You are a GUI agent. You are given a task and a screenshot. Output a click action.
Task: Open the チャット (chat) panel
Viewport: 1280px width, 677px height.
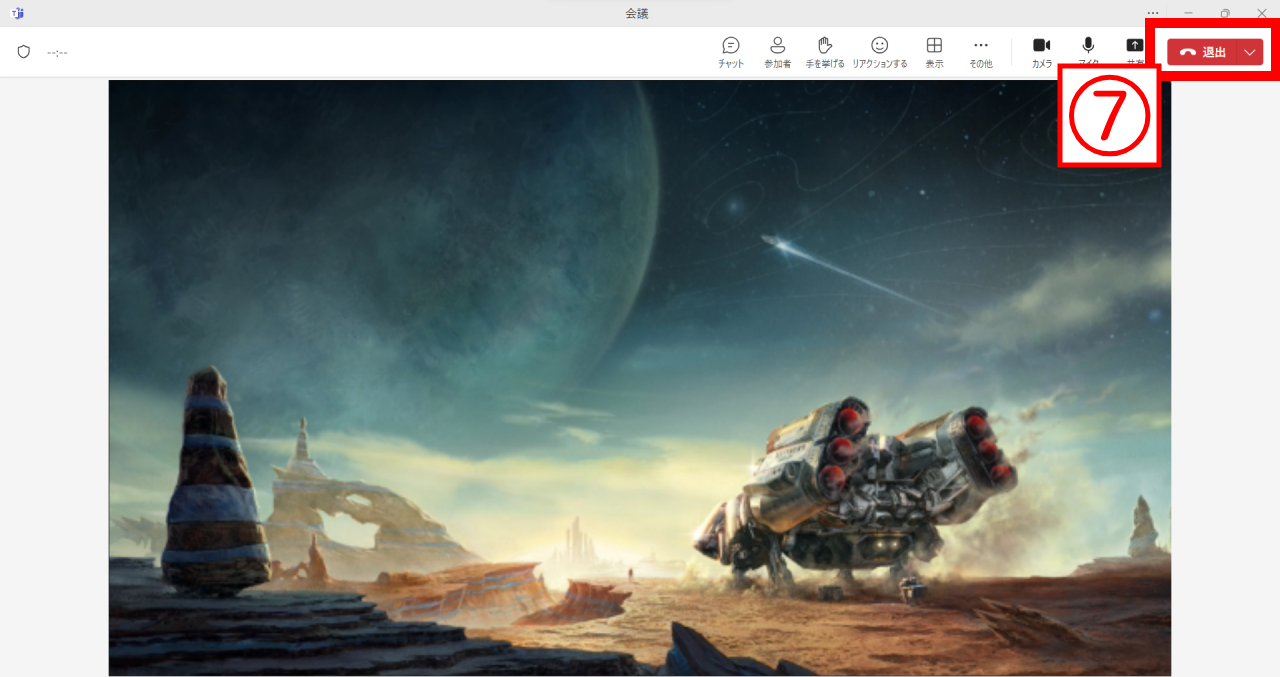(731, 52)
